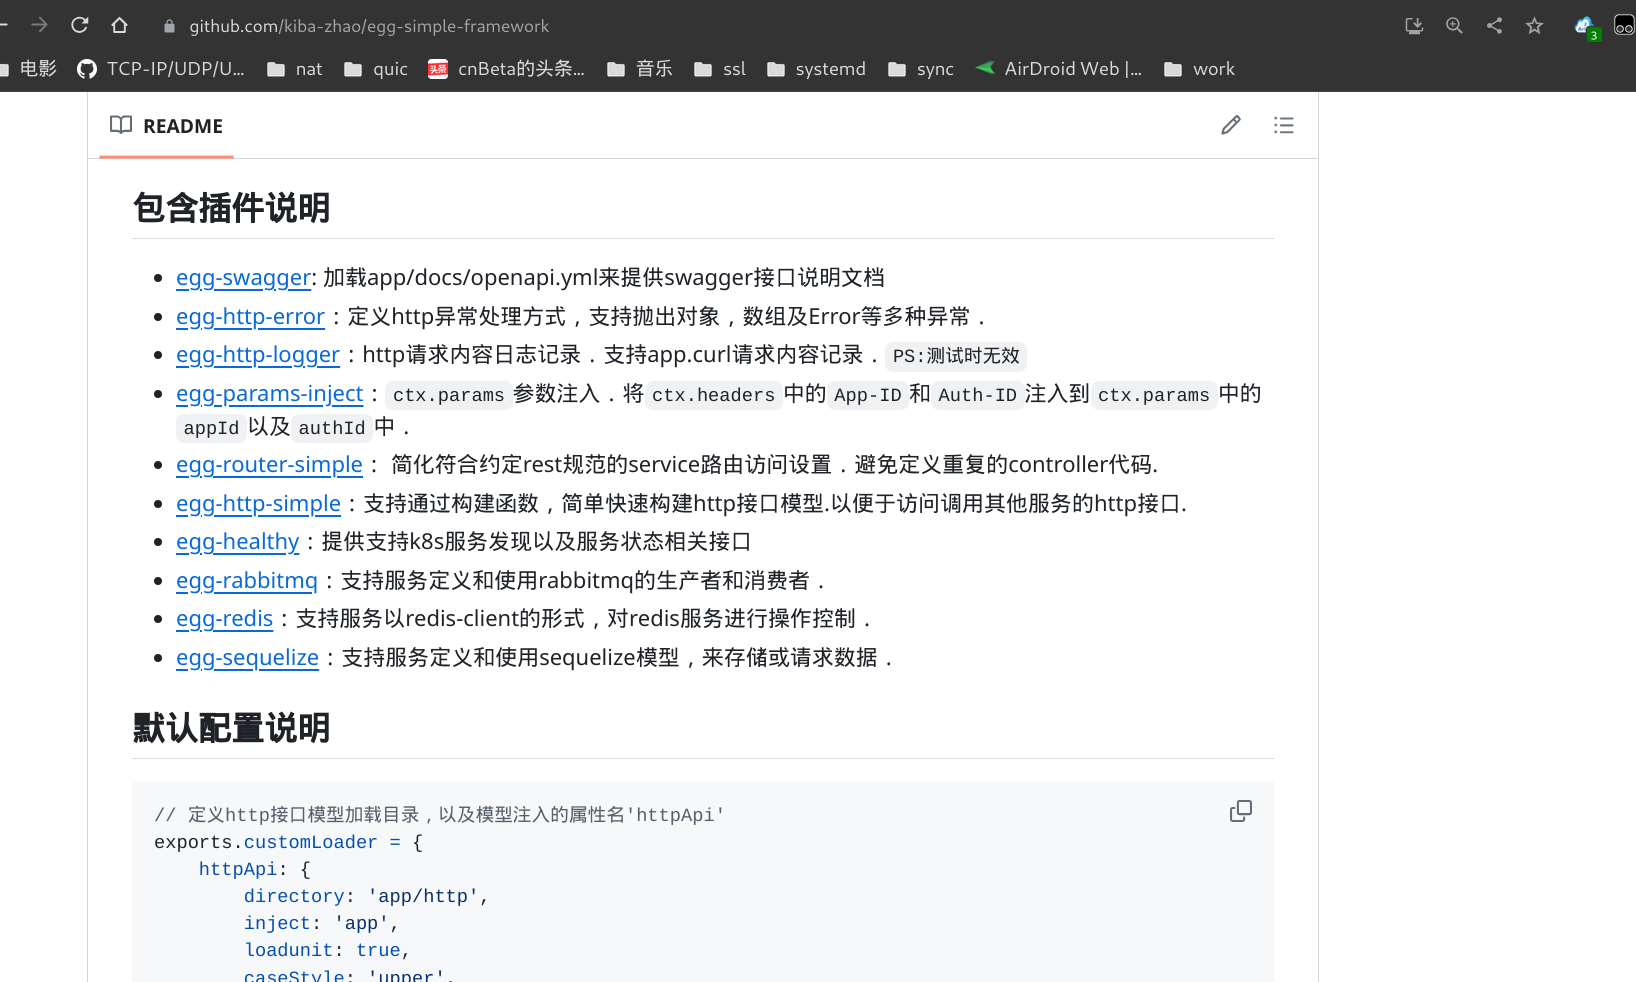Copy code block with copy icon
The width and height of the screenshot is (1636, 982).
tap(1241, 811)
